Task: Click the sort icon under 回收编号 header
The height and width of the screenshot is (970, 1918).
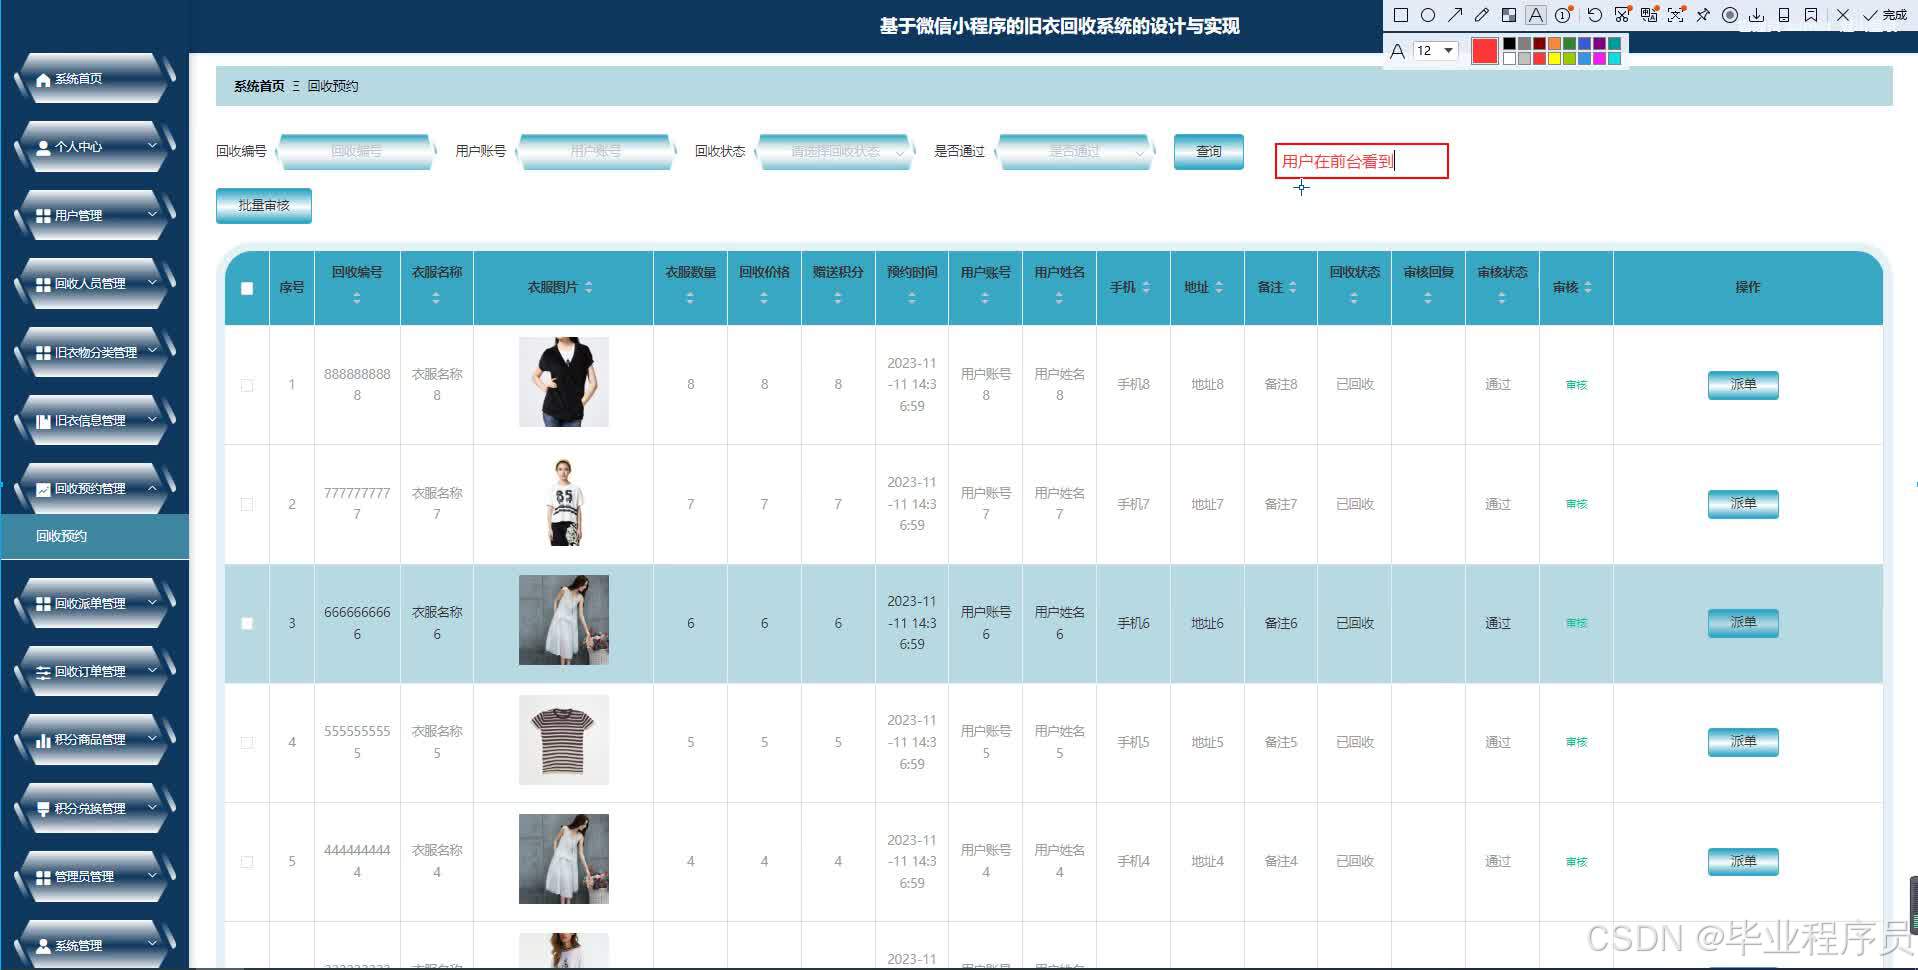Action: coord(356,298)
